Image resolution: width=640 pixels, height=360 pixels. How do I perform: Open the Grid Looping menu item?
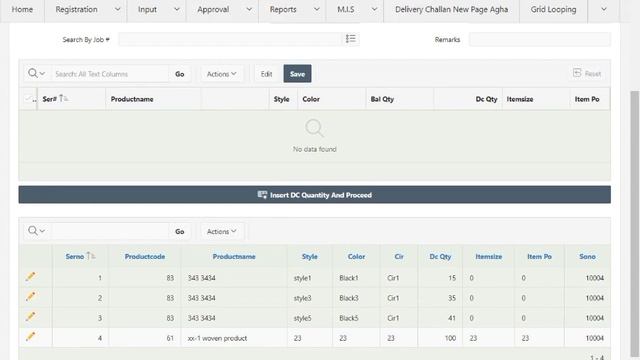point(553,9)
